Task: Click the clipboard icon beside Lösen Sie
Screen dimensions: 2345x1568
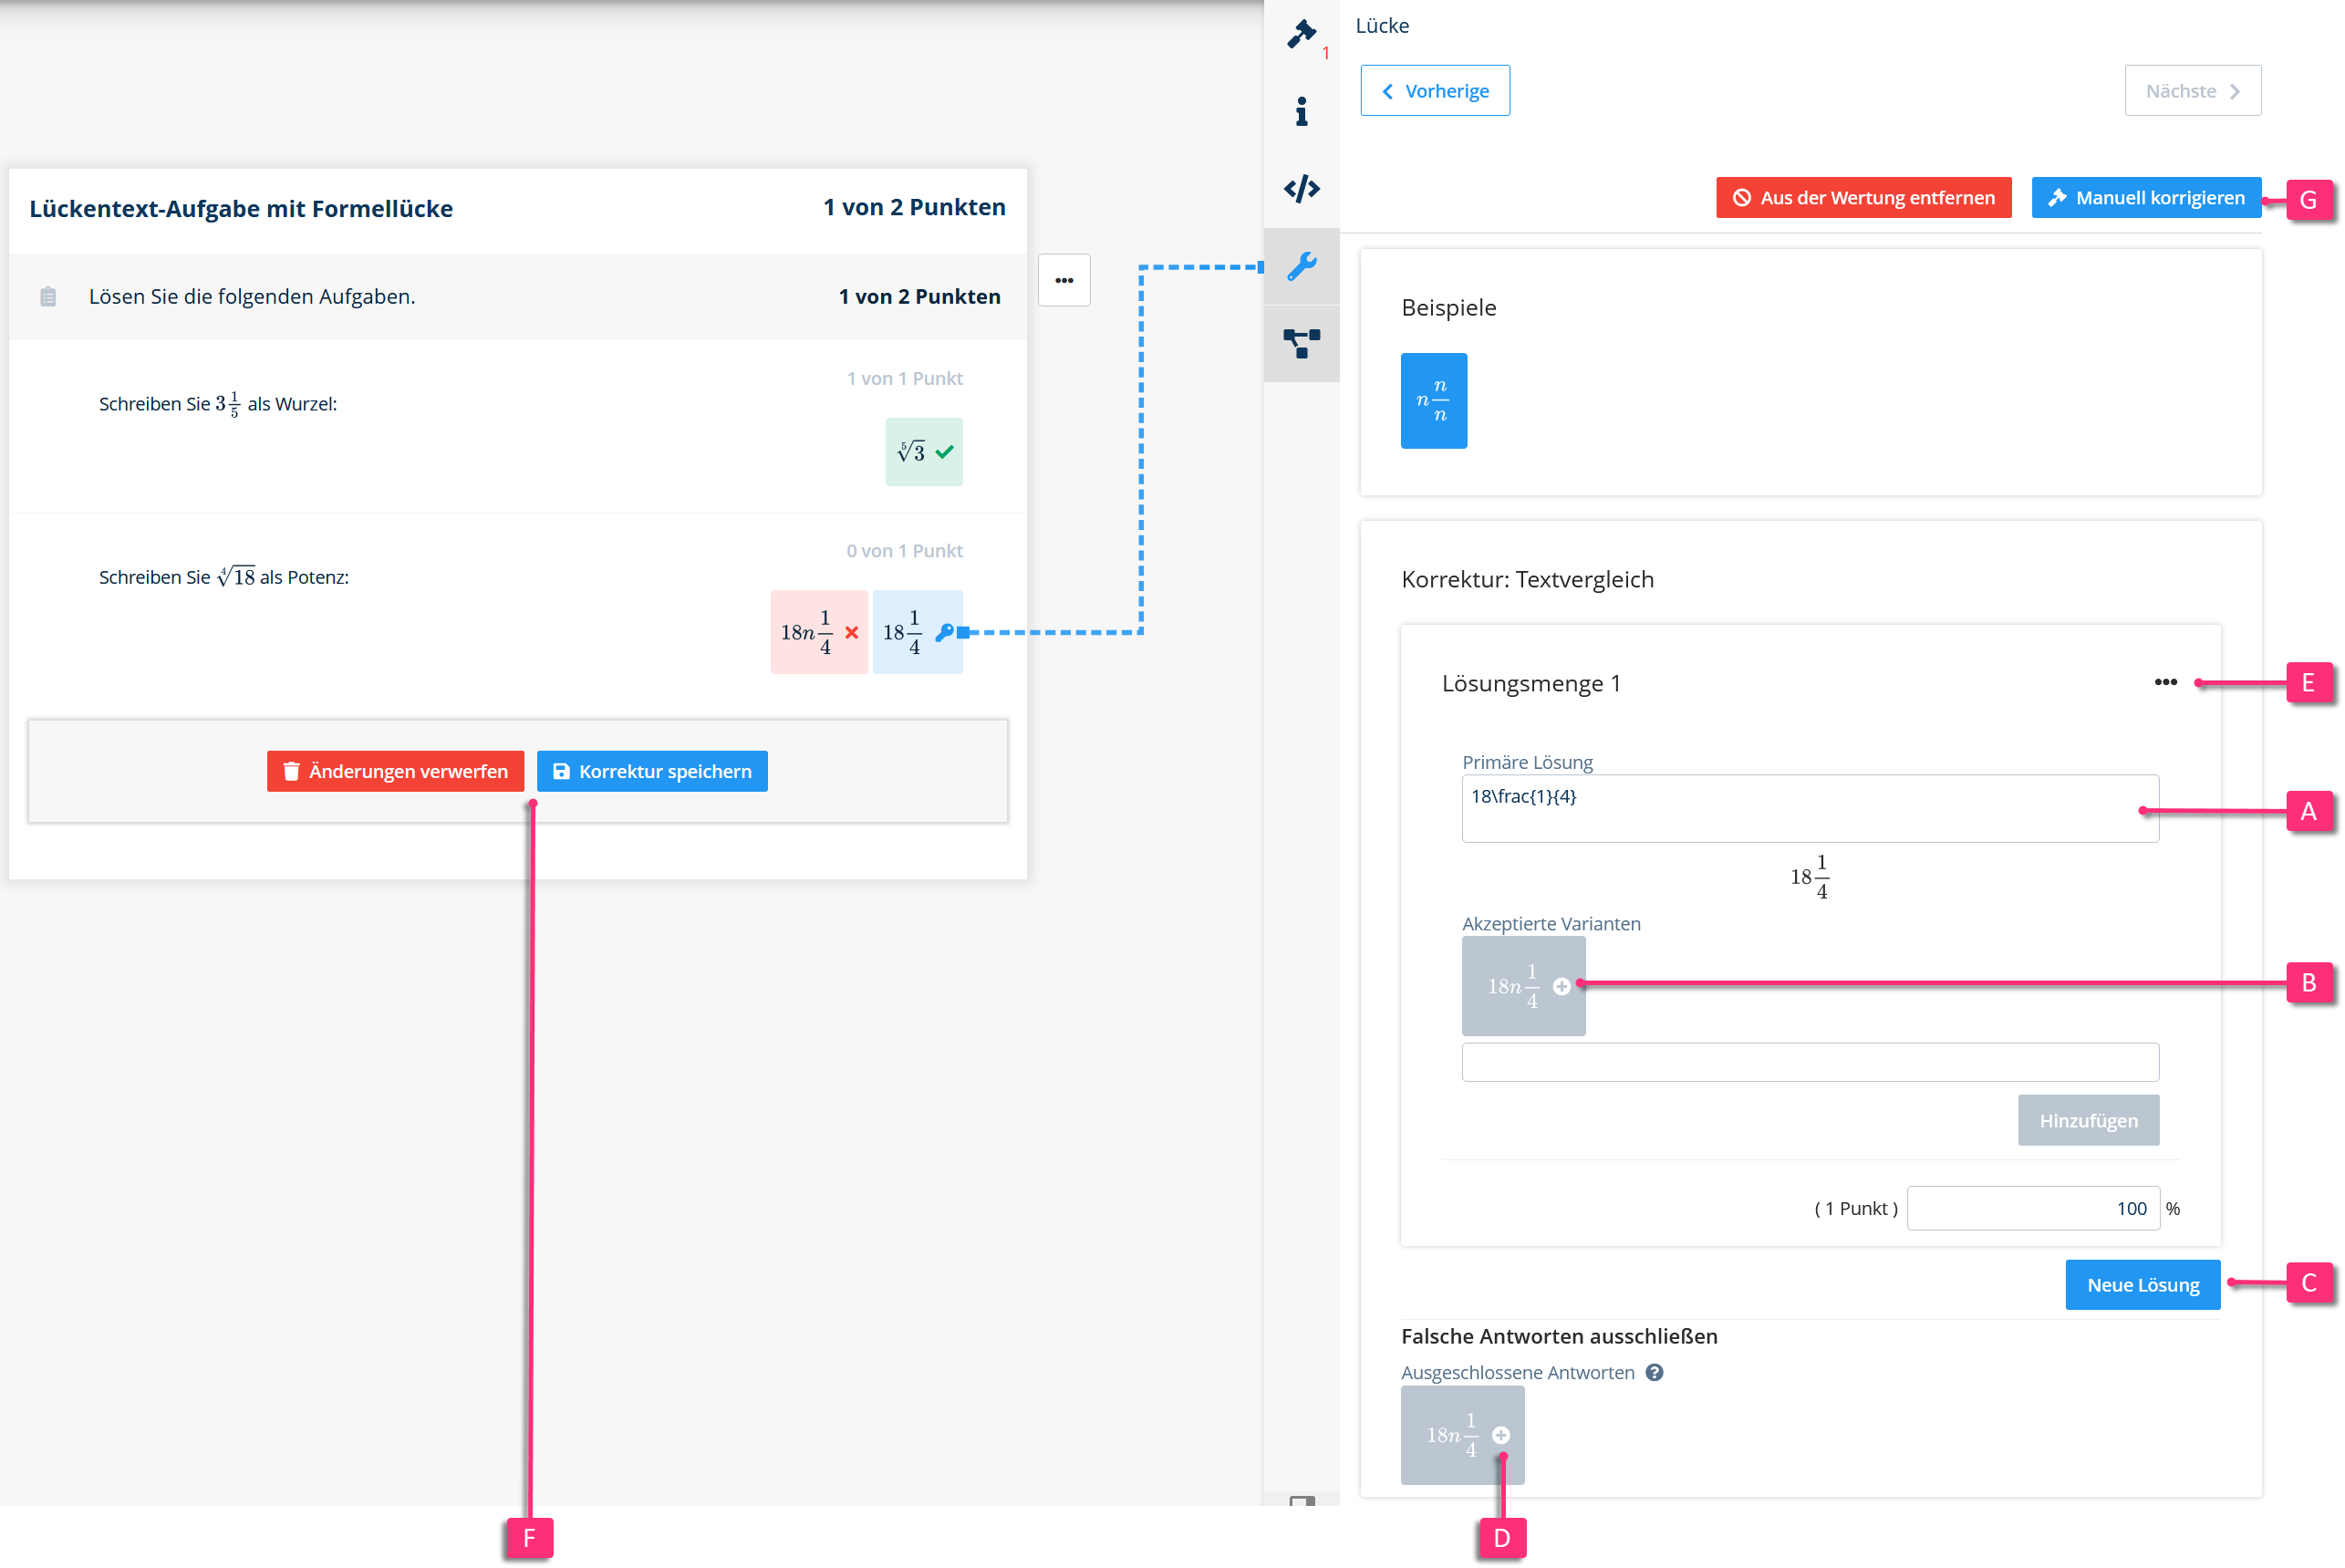Action: (x=48, y=297)
